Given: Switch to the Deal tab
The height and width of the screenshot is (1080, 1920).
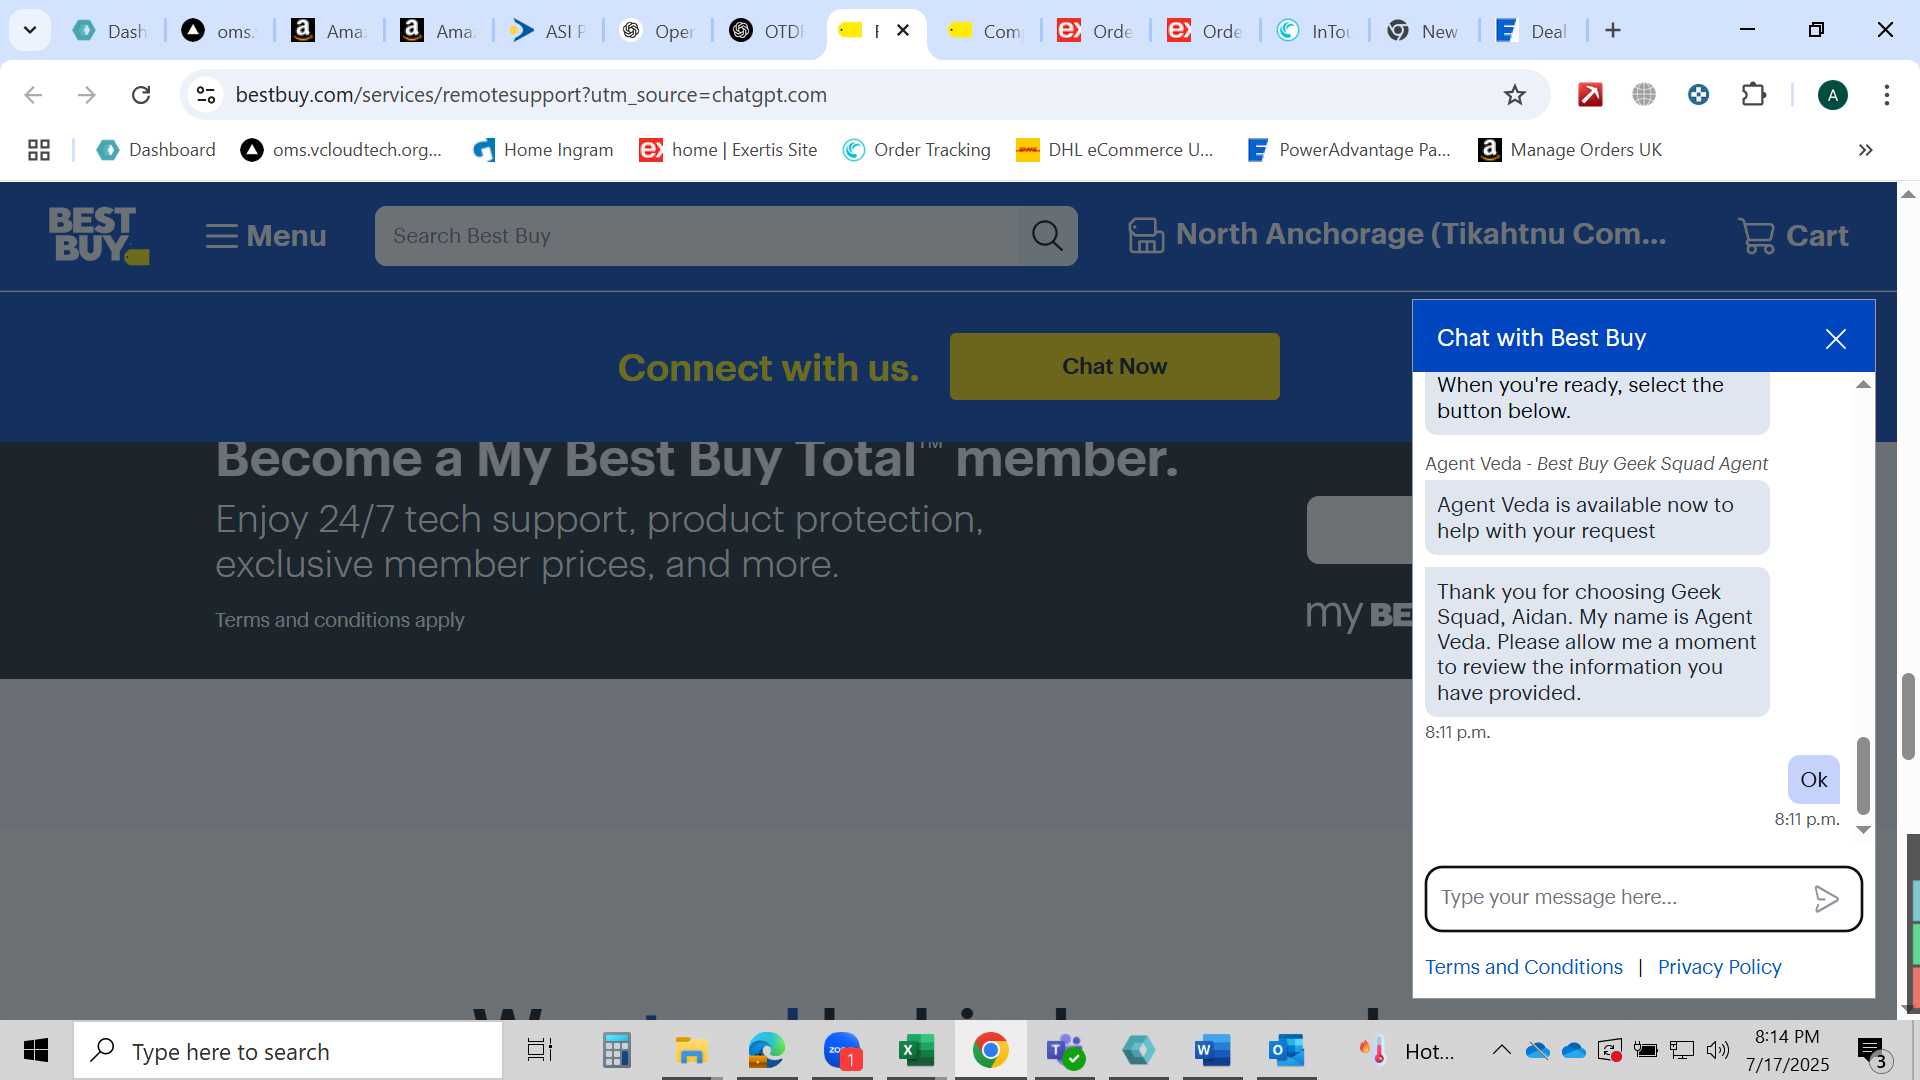Looking at the screenshot, I should 1533,31.
